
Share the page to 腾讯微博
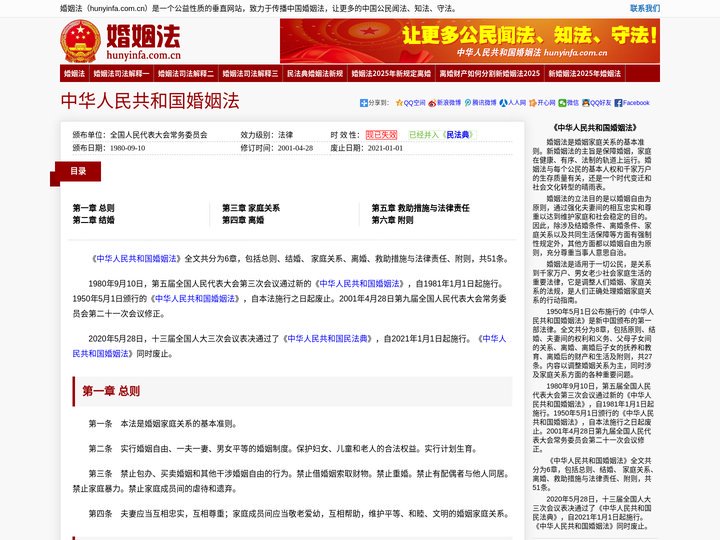[480, 103]
